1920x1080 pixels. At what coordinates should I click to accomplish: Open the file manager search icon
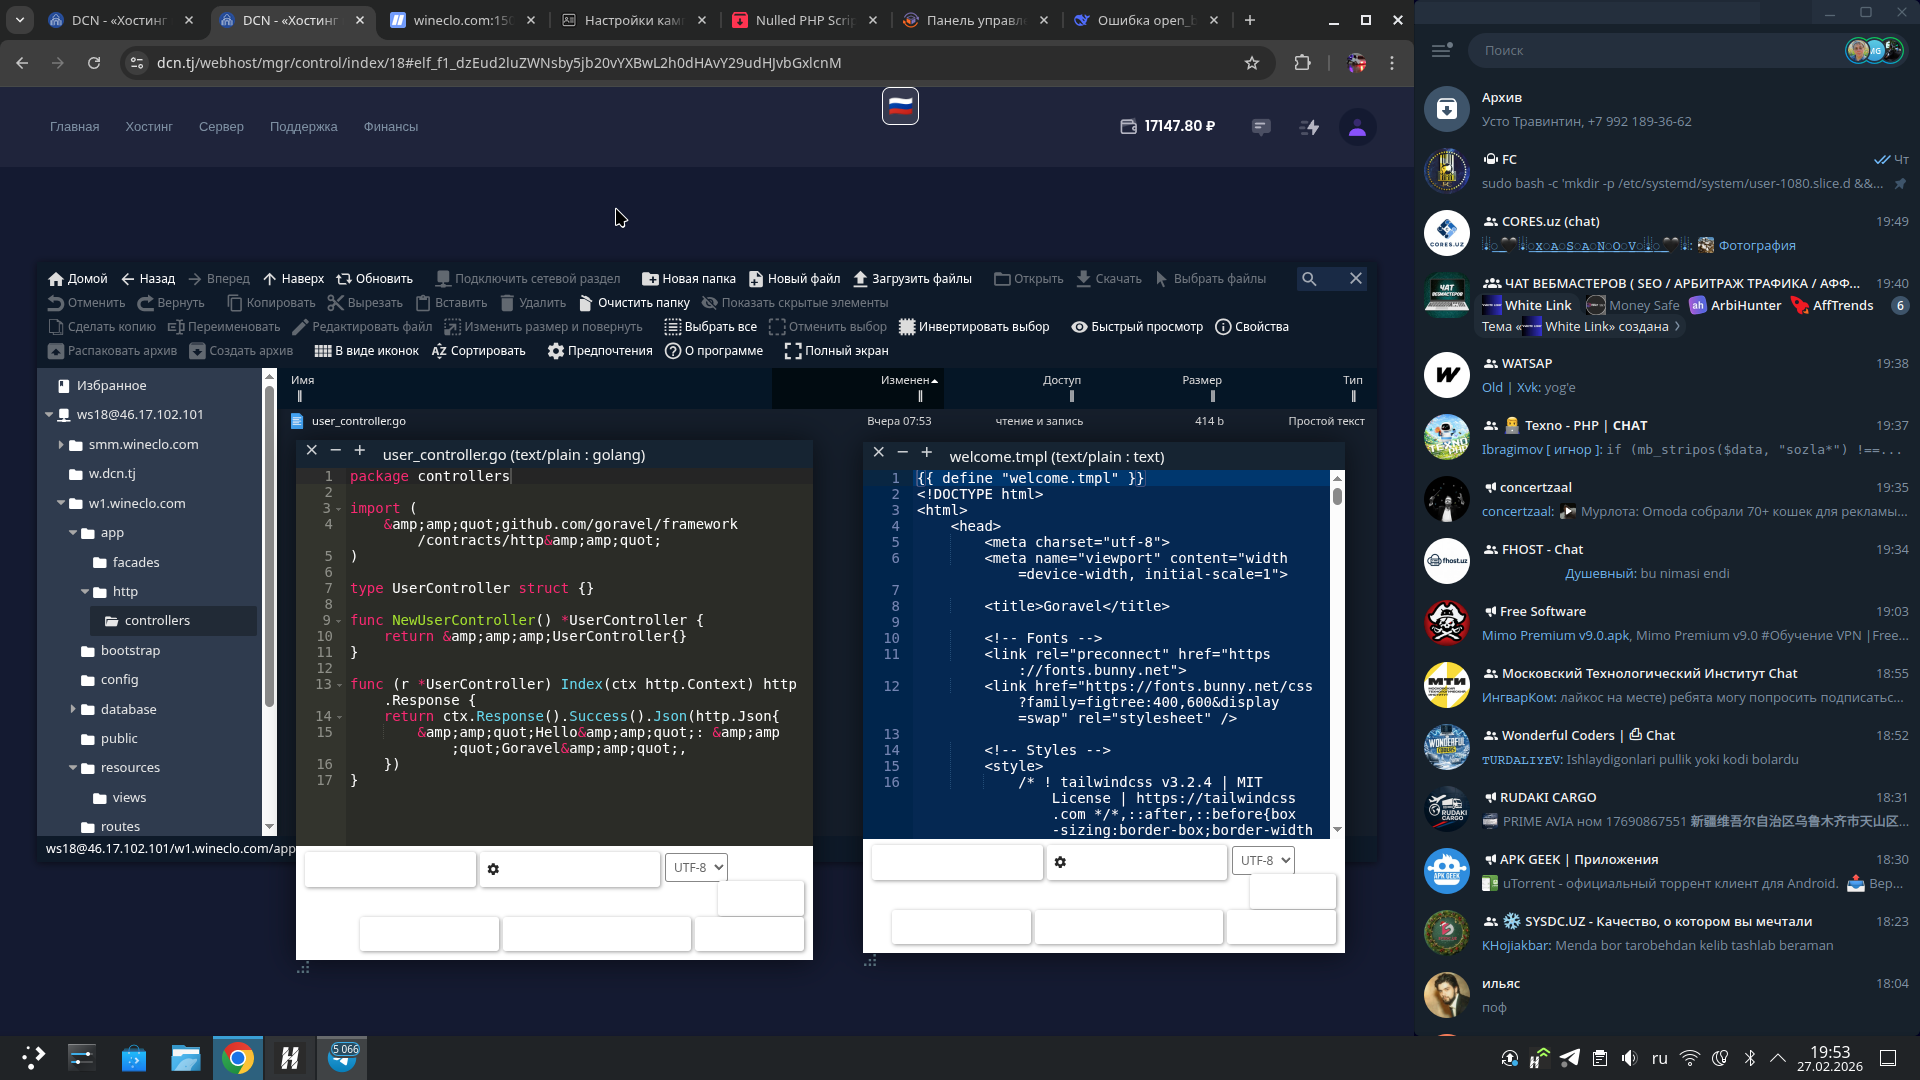coord(1309,279)
